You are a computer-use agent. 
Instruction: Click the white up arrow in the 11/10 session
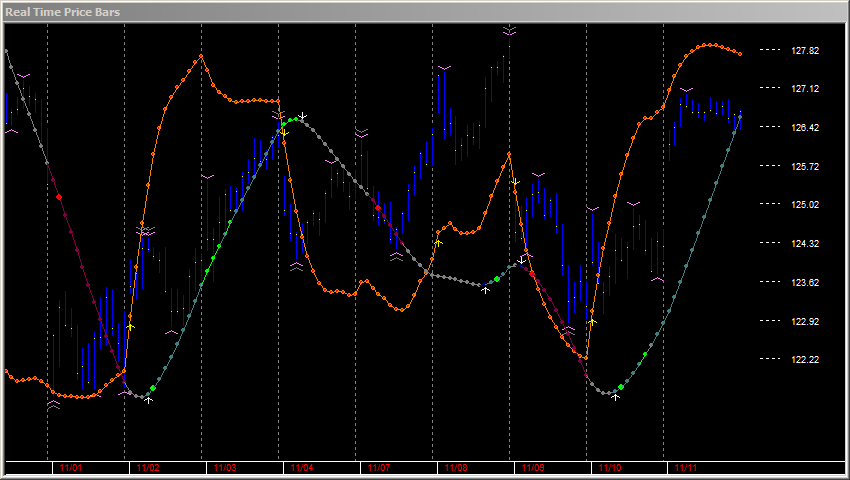click(615, 397)
